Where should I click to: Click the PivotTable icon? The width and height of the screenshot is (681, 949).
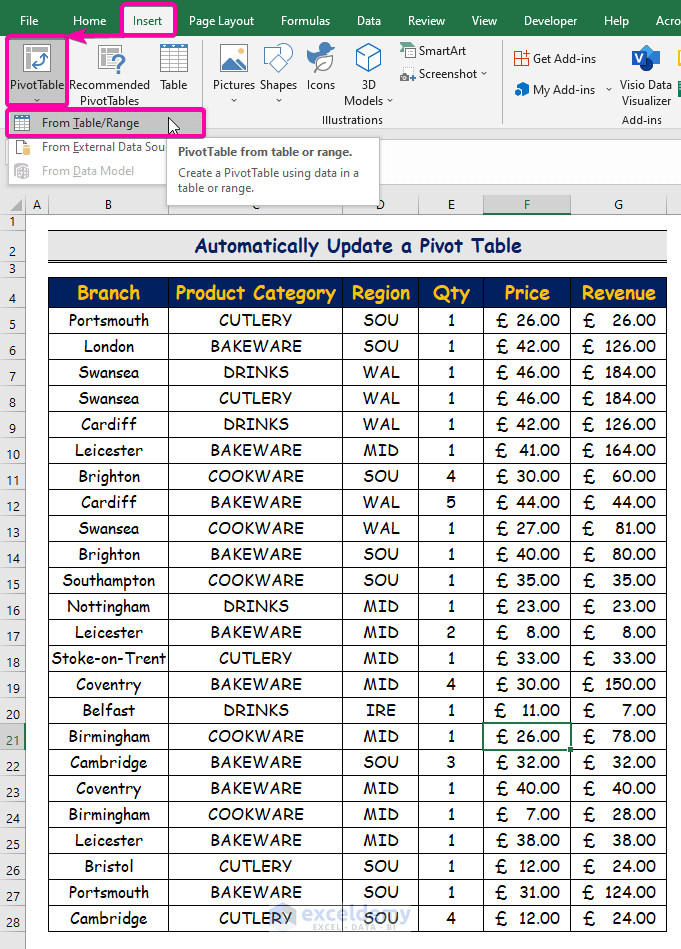point(36,60)
